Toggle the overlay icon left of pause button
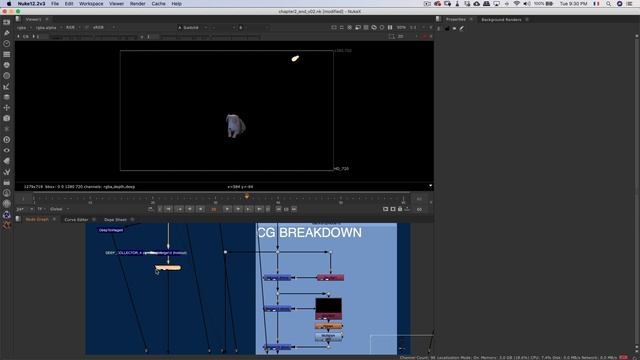The image size is (640, 360). point(382,27)
